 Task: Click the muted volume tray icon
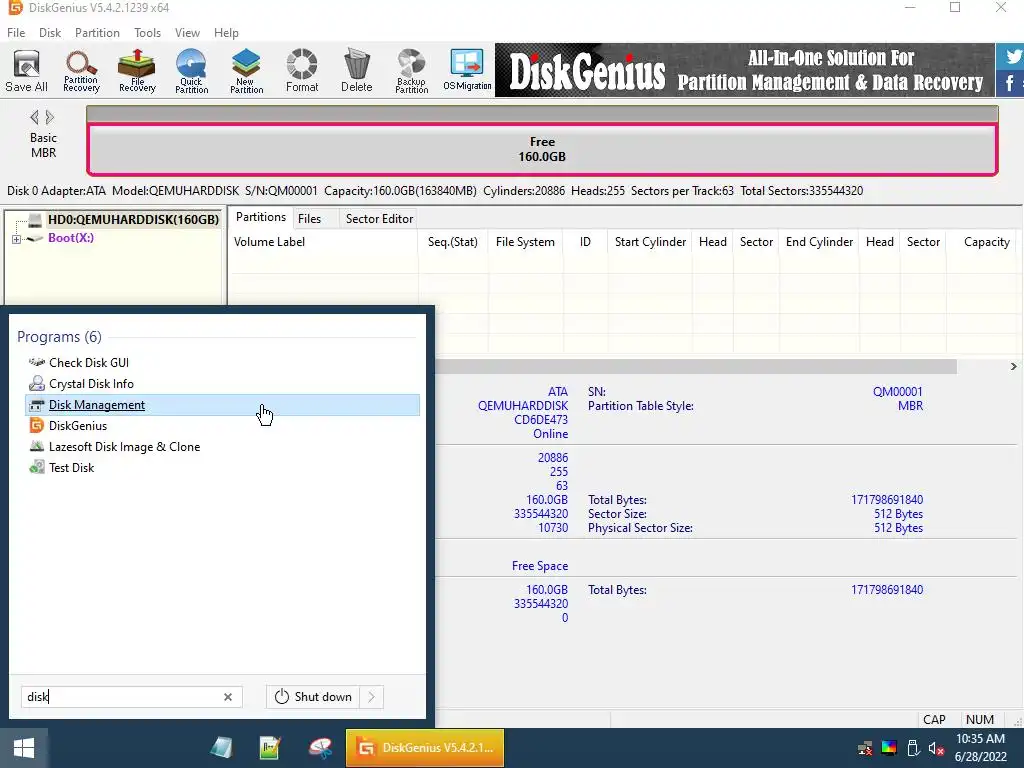936,748
